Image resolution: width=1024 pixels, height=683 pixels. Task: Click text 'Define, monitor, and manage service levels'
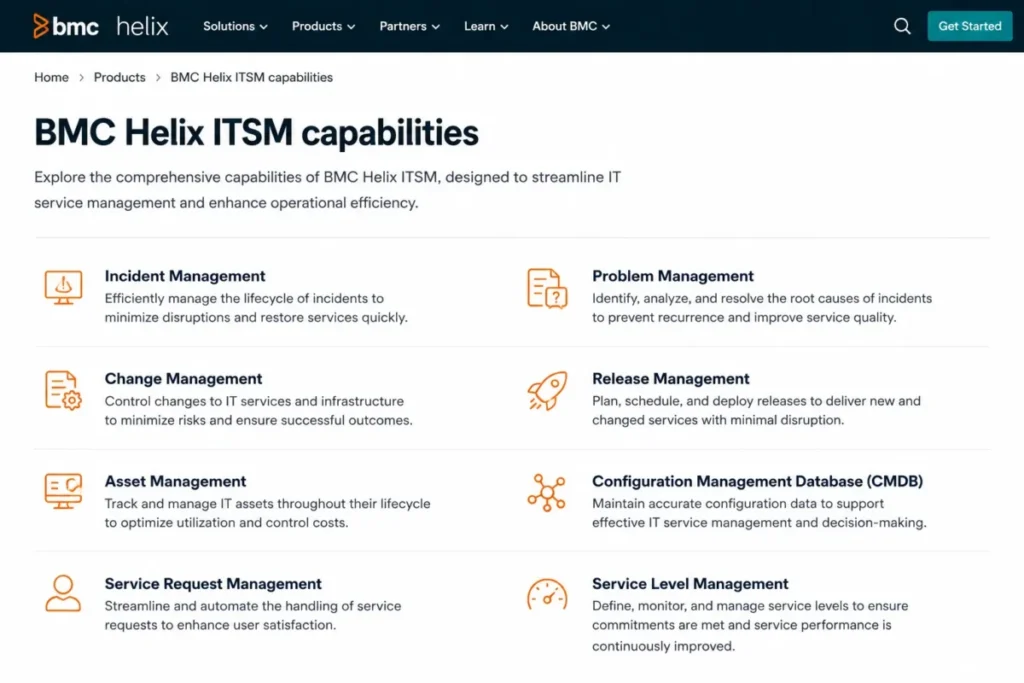720,606
